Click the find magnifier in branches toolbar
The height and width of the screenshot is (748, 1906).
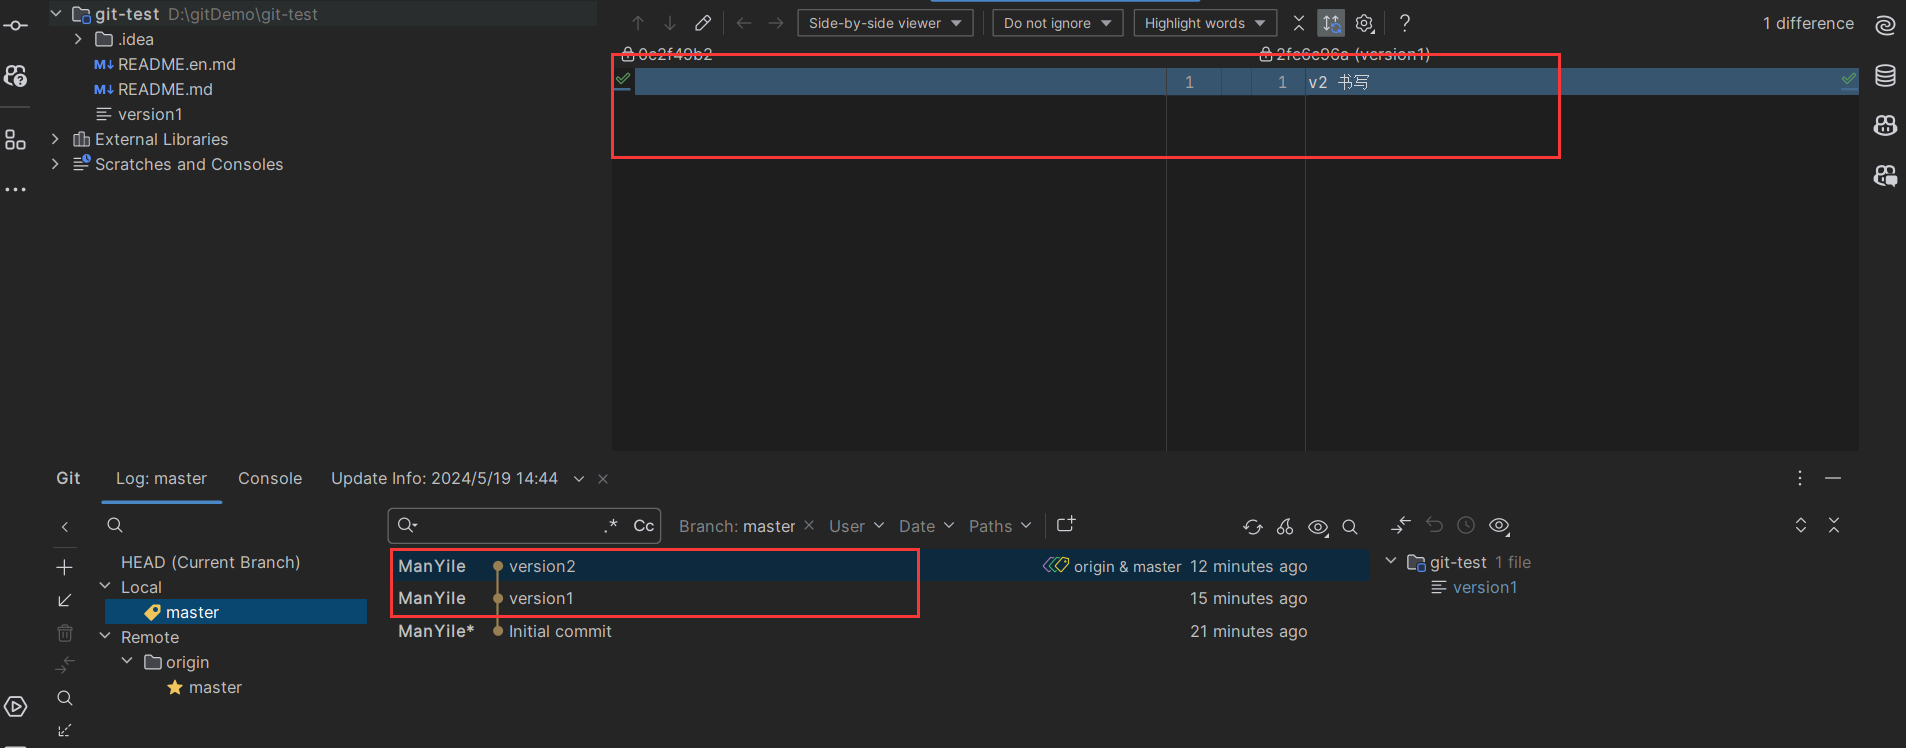point(65,698)
